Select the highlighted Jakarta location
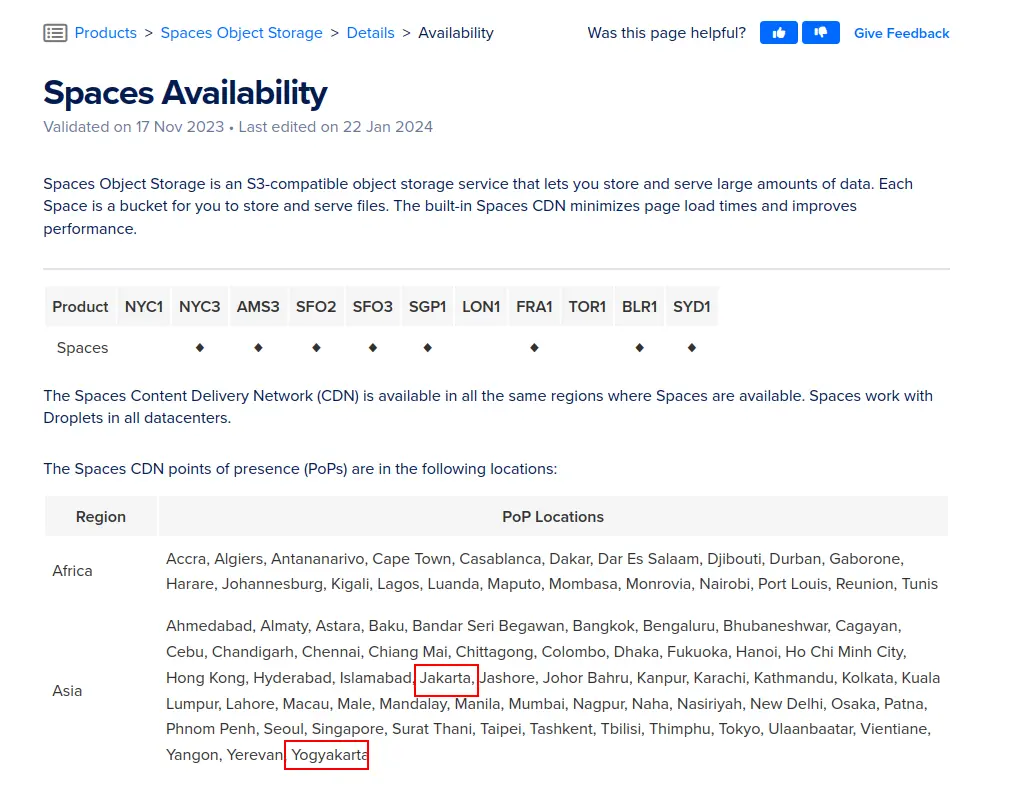The height and width of the screenshot is (785, 1010). click(x=446, y=679)
